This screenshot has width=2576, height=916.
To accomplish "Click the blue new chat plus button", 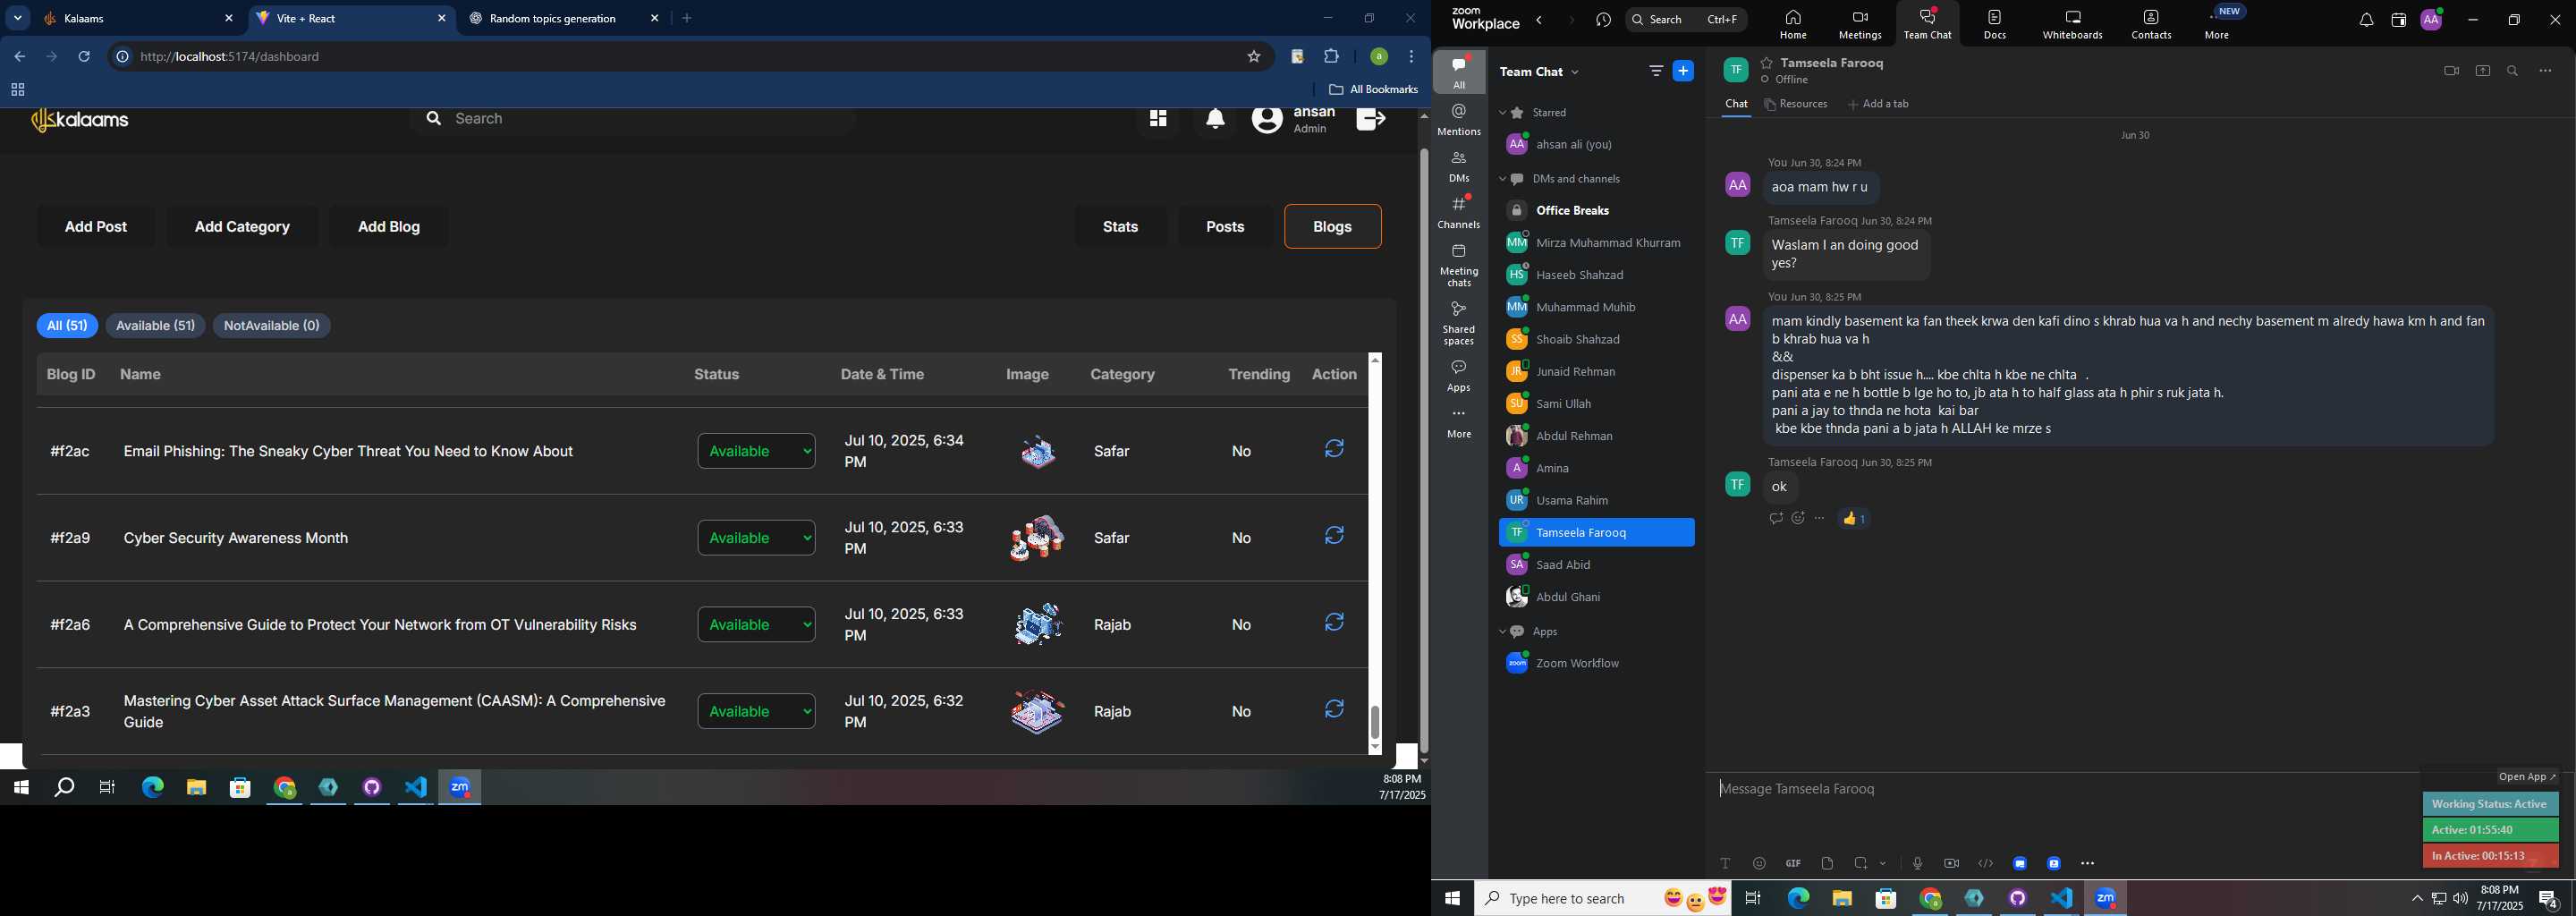I will pos(1684,71).
